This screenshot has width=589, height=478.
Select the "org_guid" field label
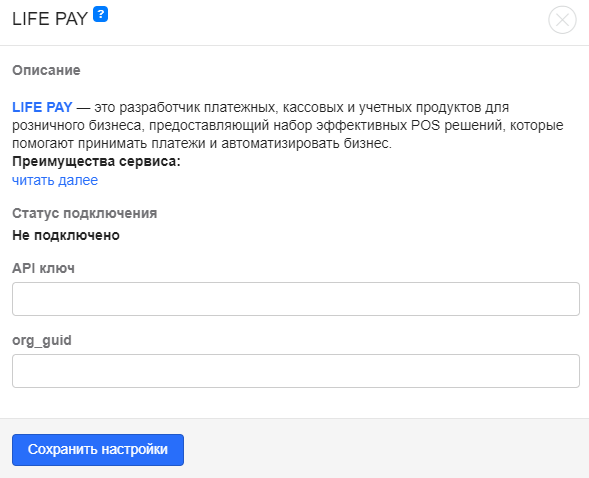coord(42,341)
